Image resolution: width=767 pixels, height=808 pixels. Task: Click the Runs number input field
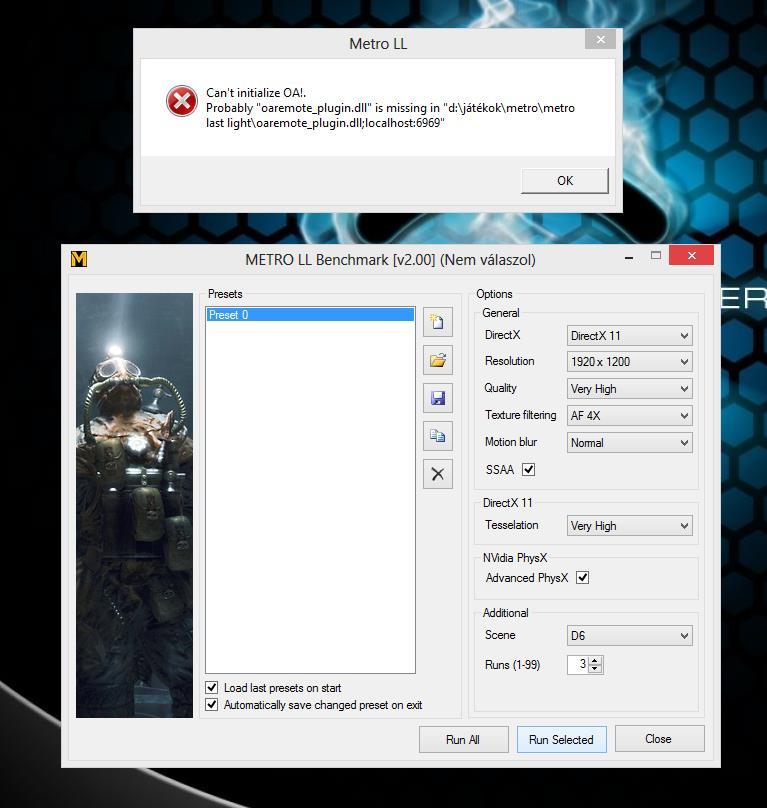[x=578, y=664]
